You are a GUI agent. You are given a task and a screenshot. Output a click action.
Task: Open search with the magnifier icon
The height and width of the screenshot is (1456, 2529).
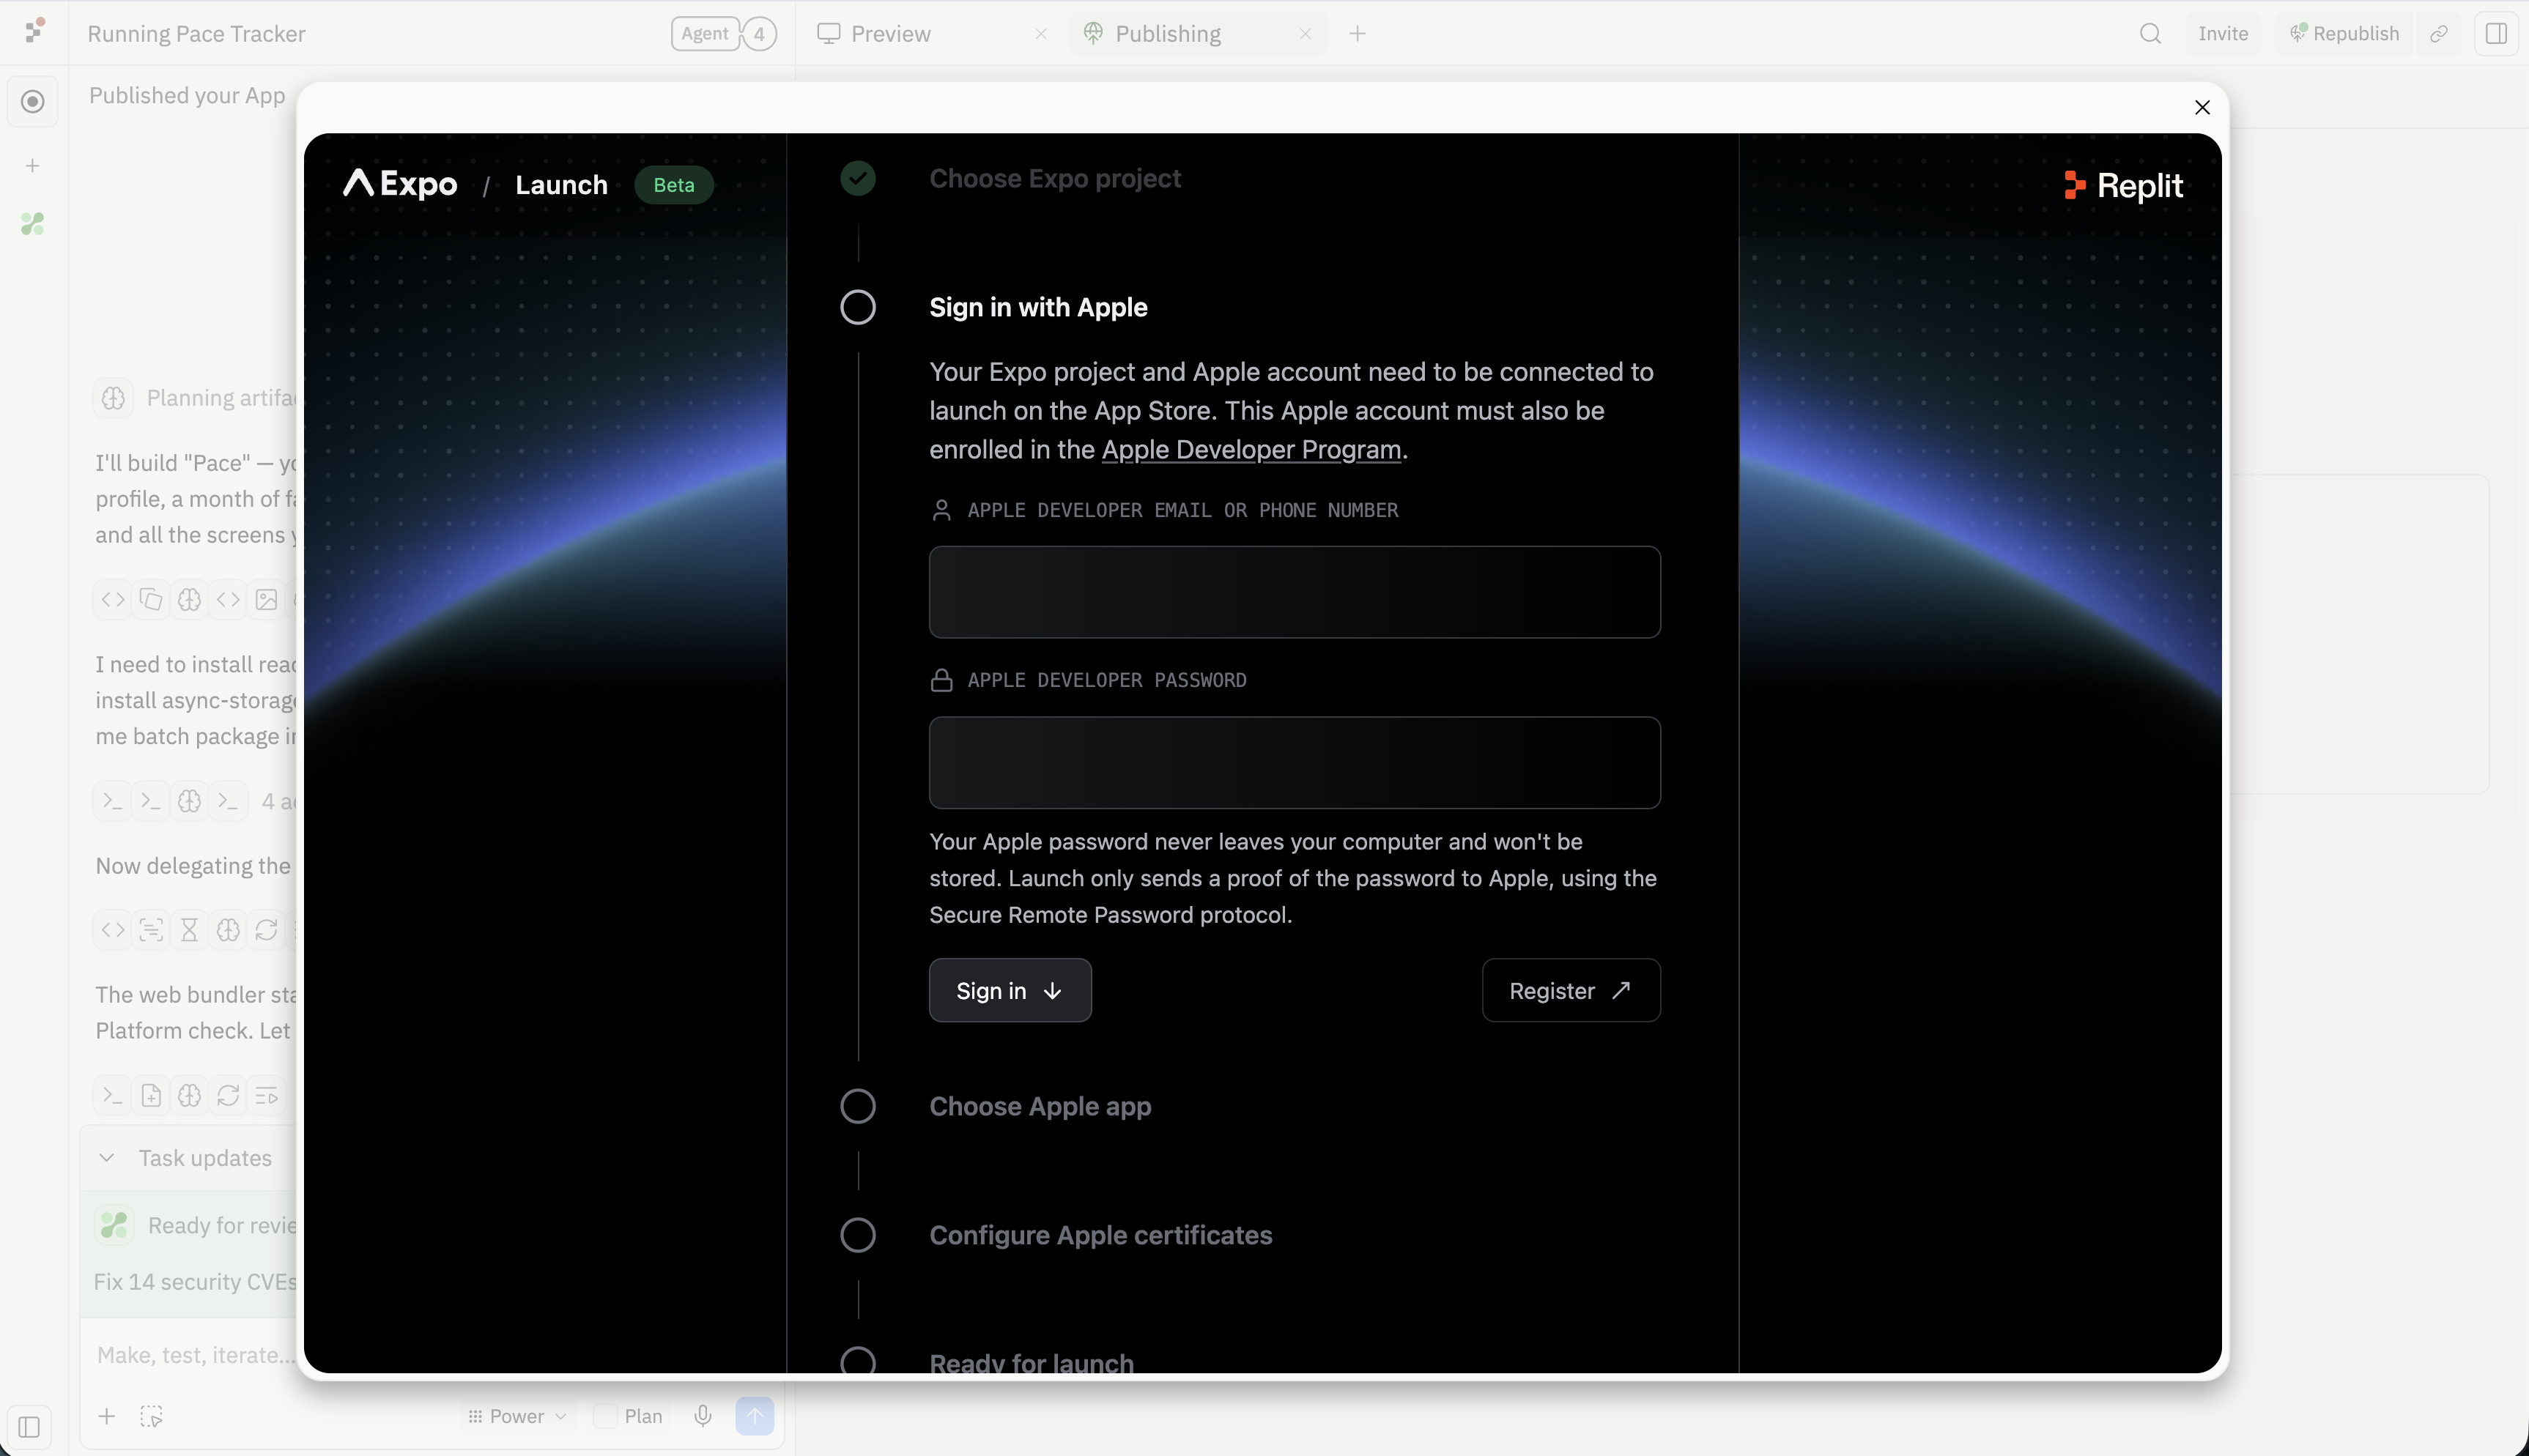[x=2150, y=34]
